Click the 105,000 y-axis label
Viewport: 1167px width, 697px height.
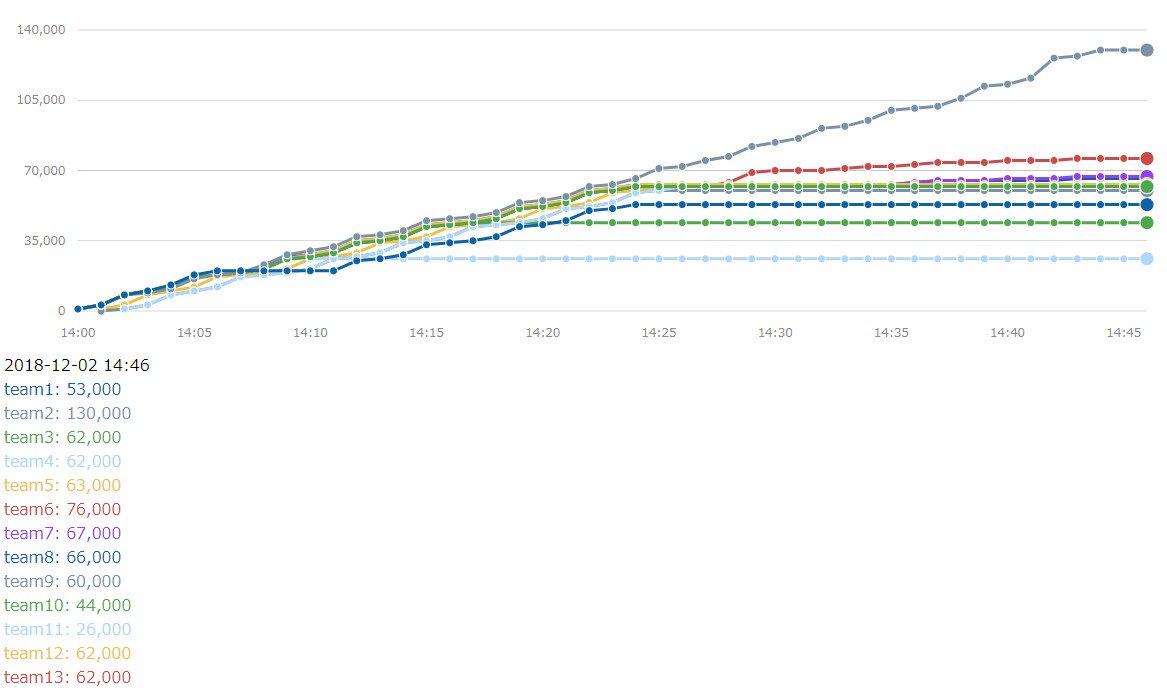[x=41, y=100]
